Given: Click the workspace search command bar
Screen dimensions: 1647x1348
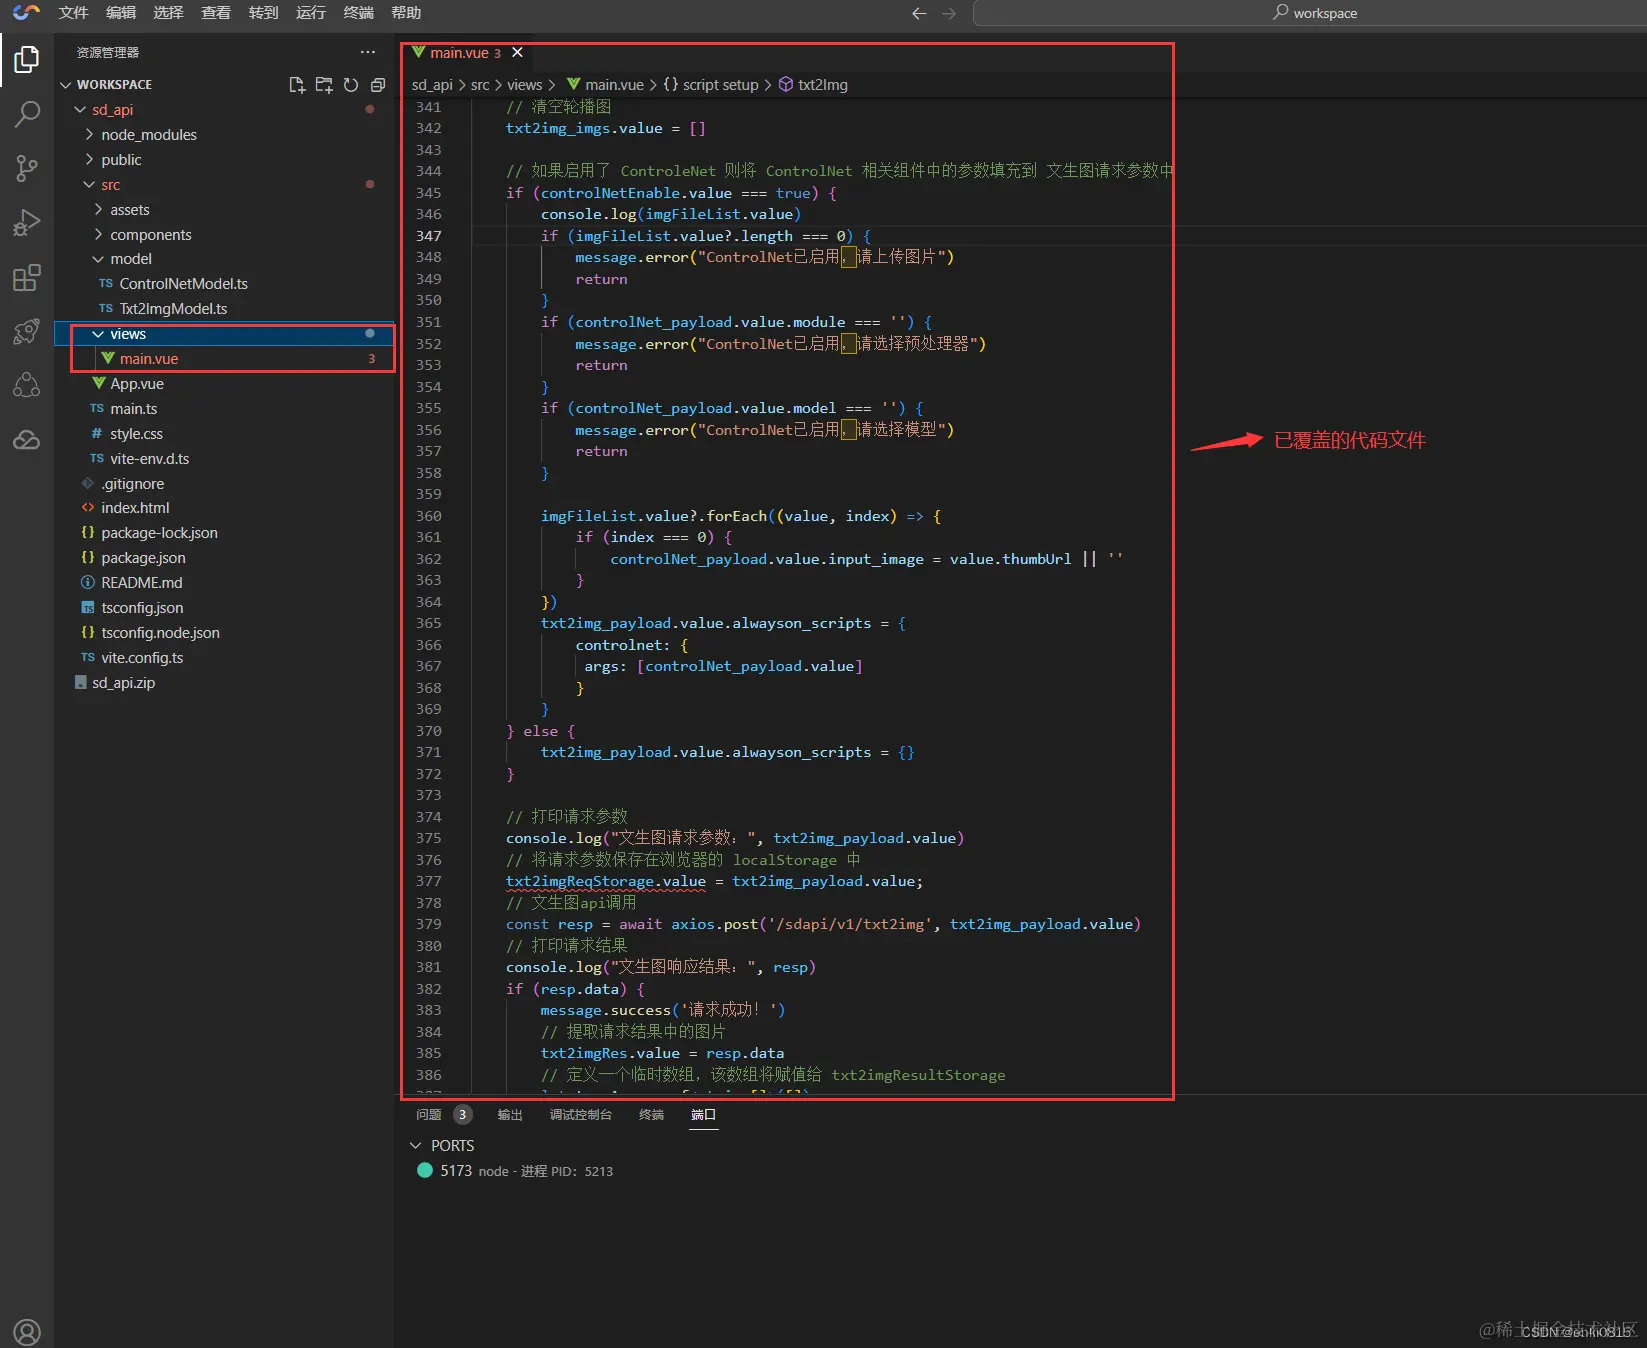Looking at the screenshot, I should [1314, 13].
